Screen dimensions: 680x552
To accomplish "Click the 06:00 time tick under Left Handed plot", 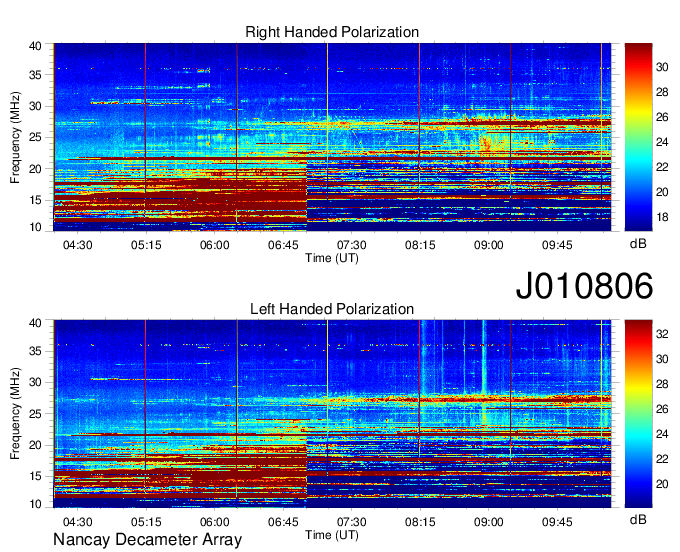I will point(215,522).
